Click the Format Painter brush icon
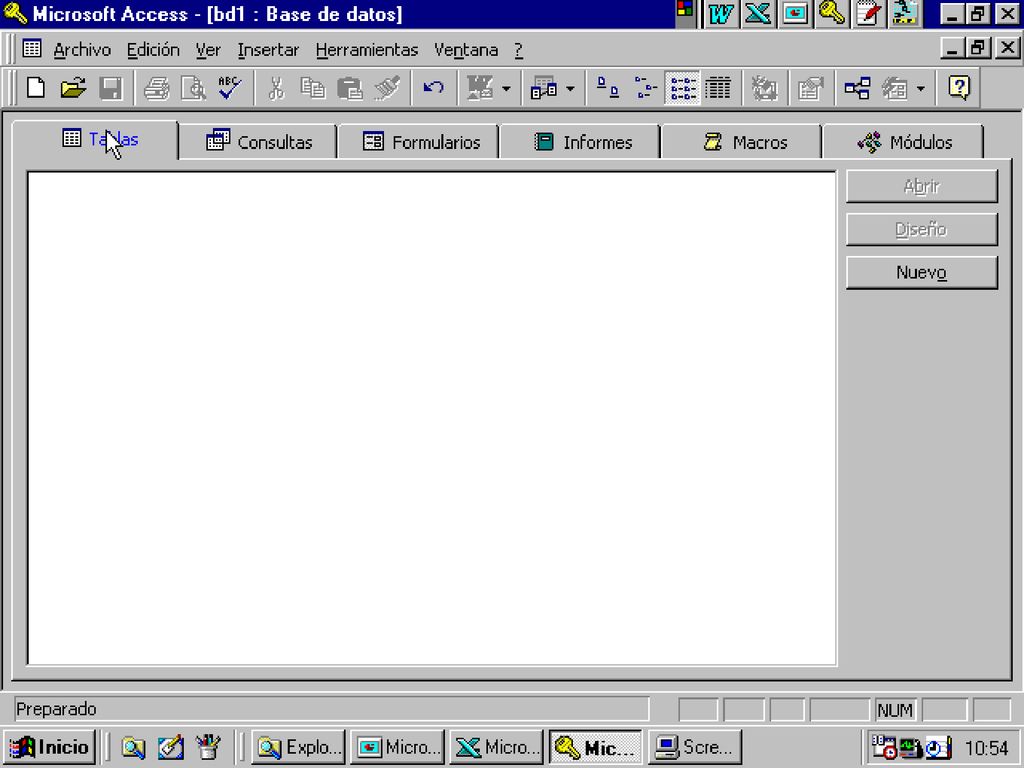 [x=387, y=88]
